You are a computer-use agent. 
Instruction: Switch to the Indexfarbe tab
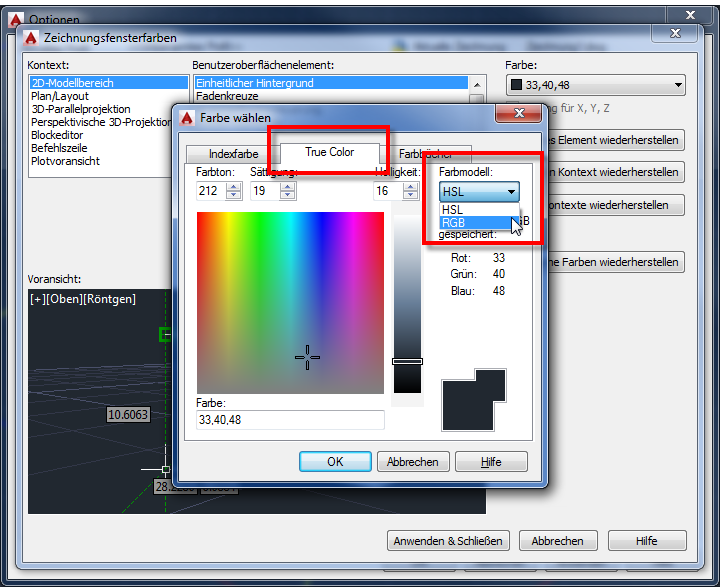[x=232, y=154]
